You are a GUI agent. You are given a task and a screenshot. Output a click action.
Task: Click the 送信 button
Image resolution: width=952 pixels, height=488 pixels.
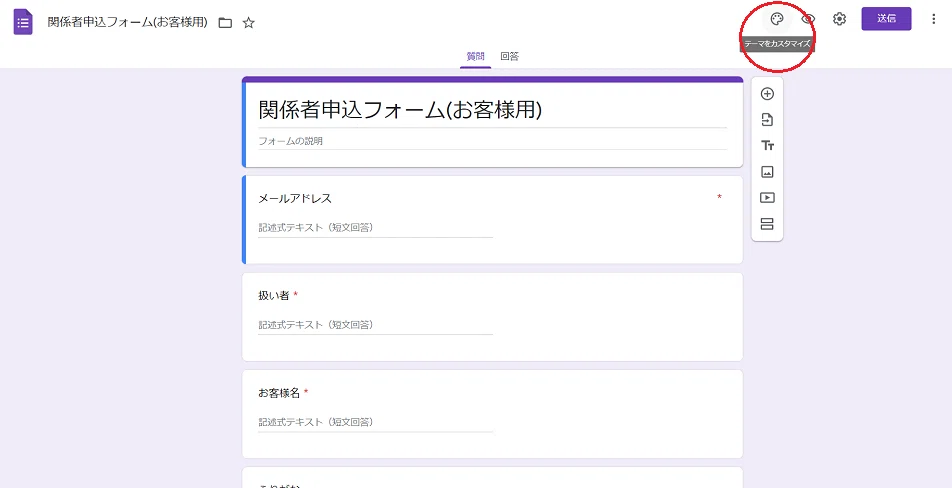(886, 19)
